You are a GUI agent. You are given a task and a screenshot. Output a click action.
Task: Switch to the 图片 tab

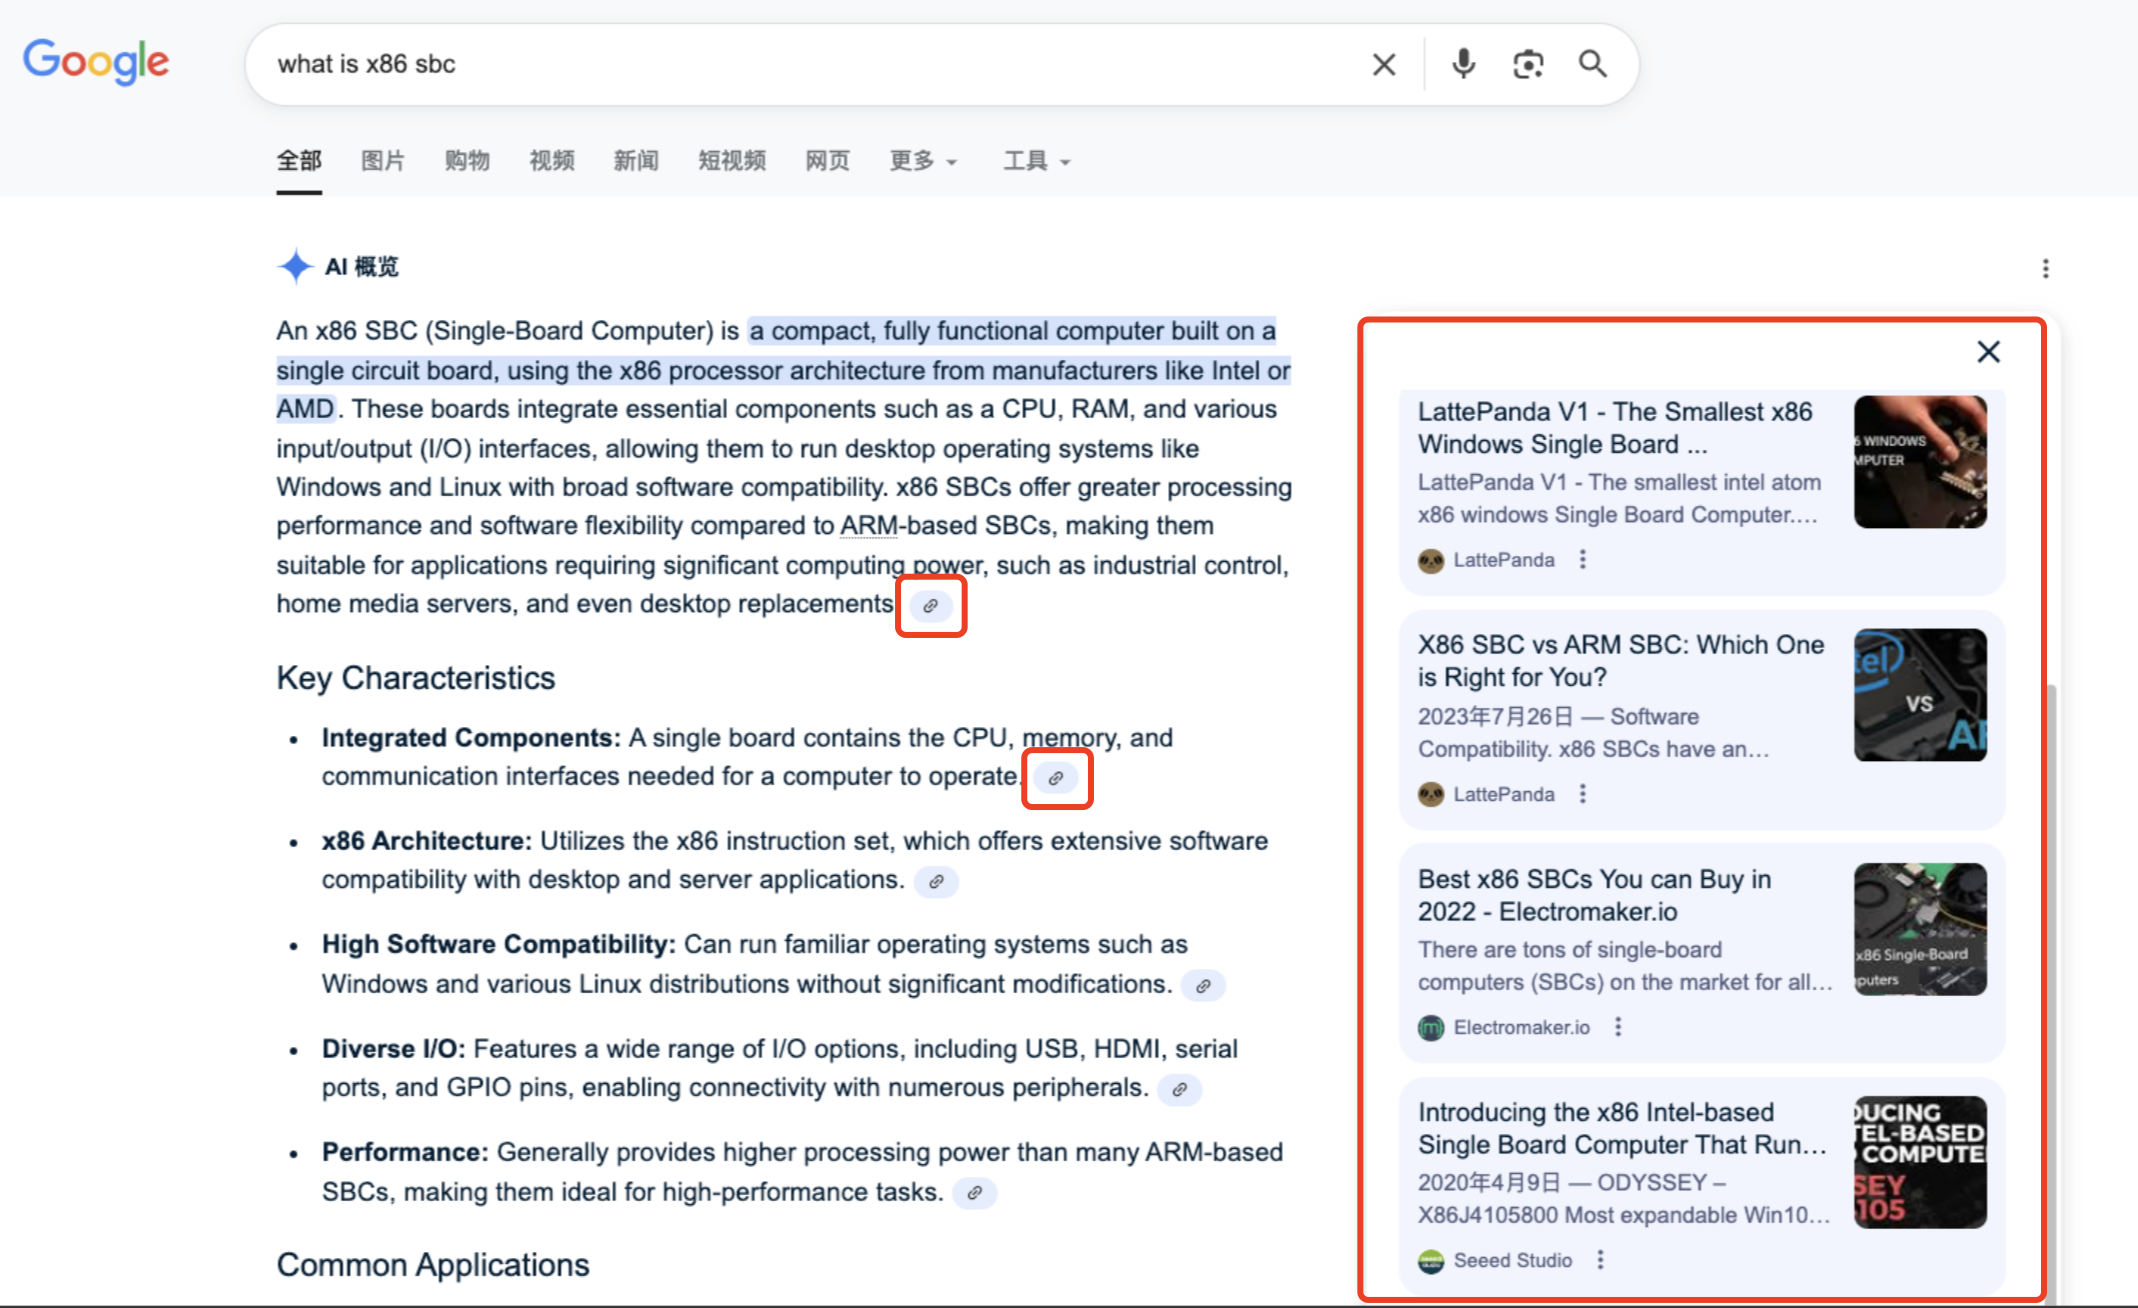coord(381,161)
